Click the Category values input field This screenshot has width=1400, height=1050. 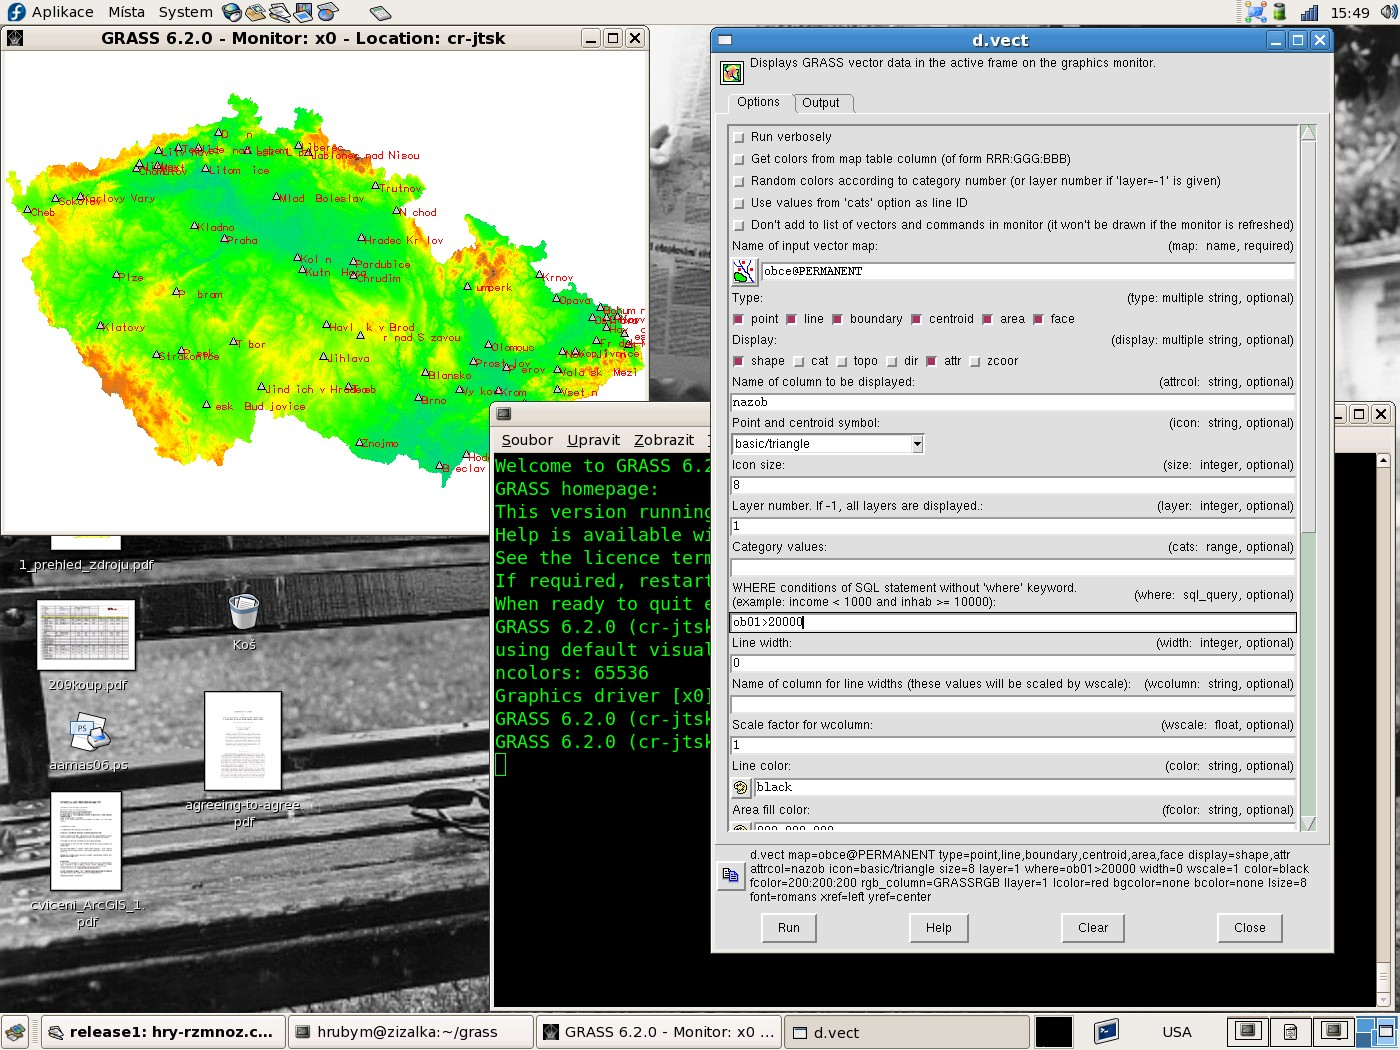click(x=1013, y=567)
